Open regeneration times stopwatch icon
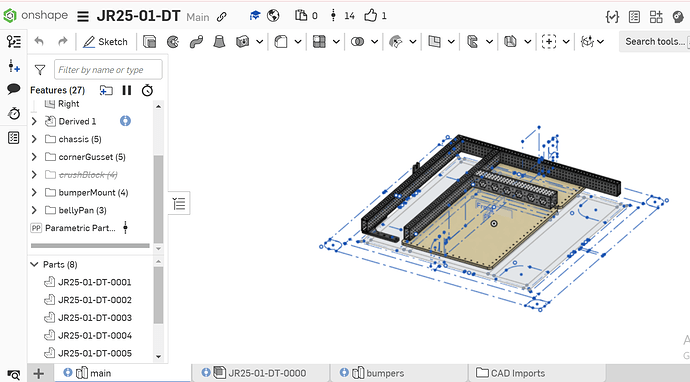 tap(147, 90)
